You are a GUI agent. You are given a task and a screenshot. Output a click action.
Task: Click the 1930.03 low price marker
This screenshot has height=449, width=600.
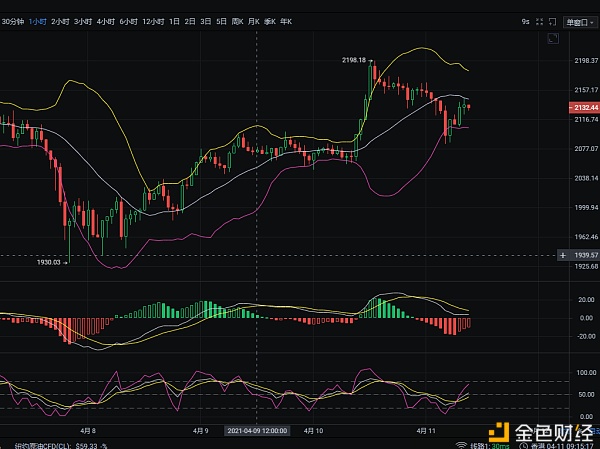coord(49,262)
